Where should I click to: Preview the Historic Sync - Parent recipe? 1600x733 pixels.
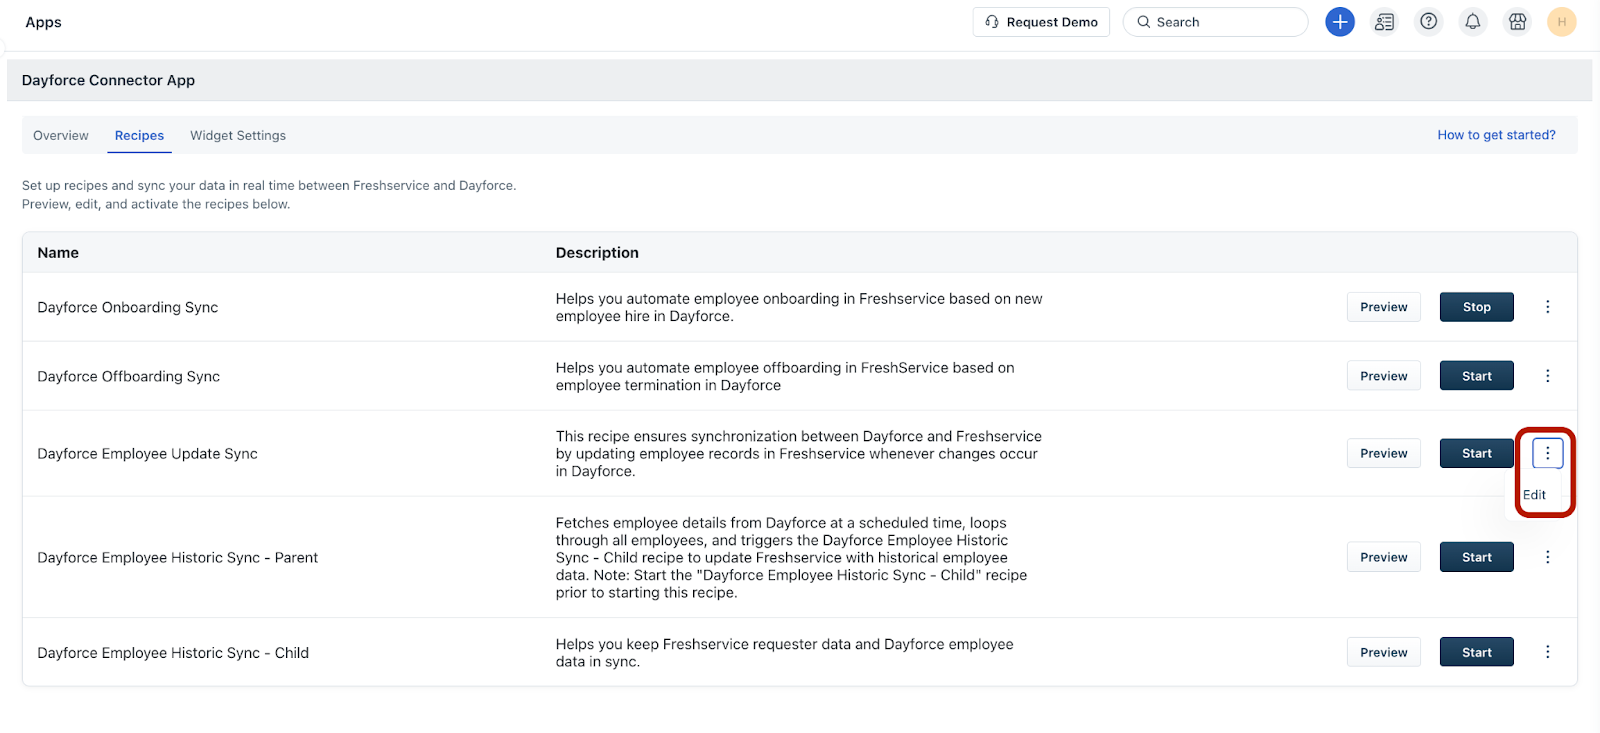click(1383, 557)
